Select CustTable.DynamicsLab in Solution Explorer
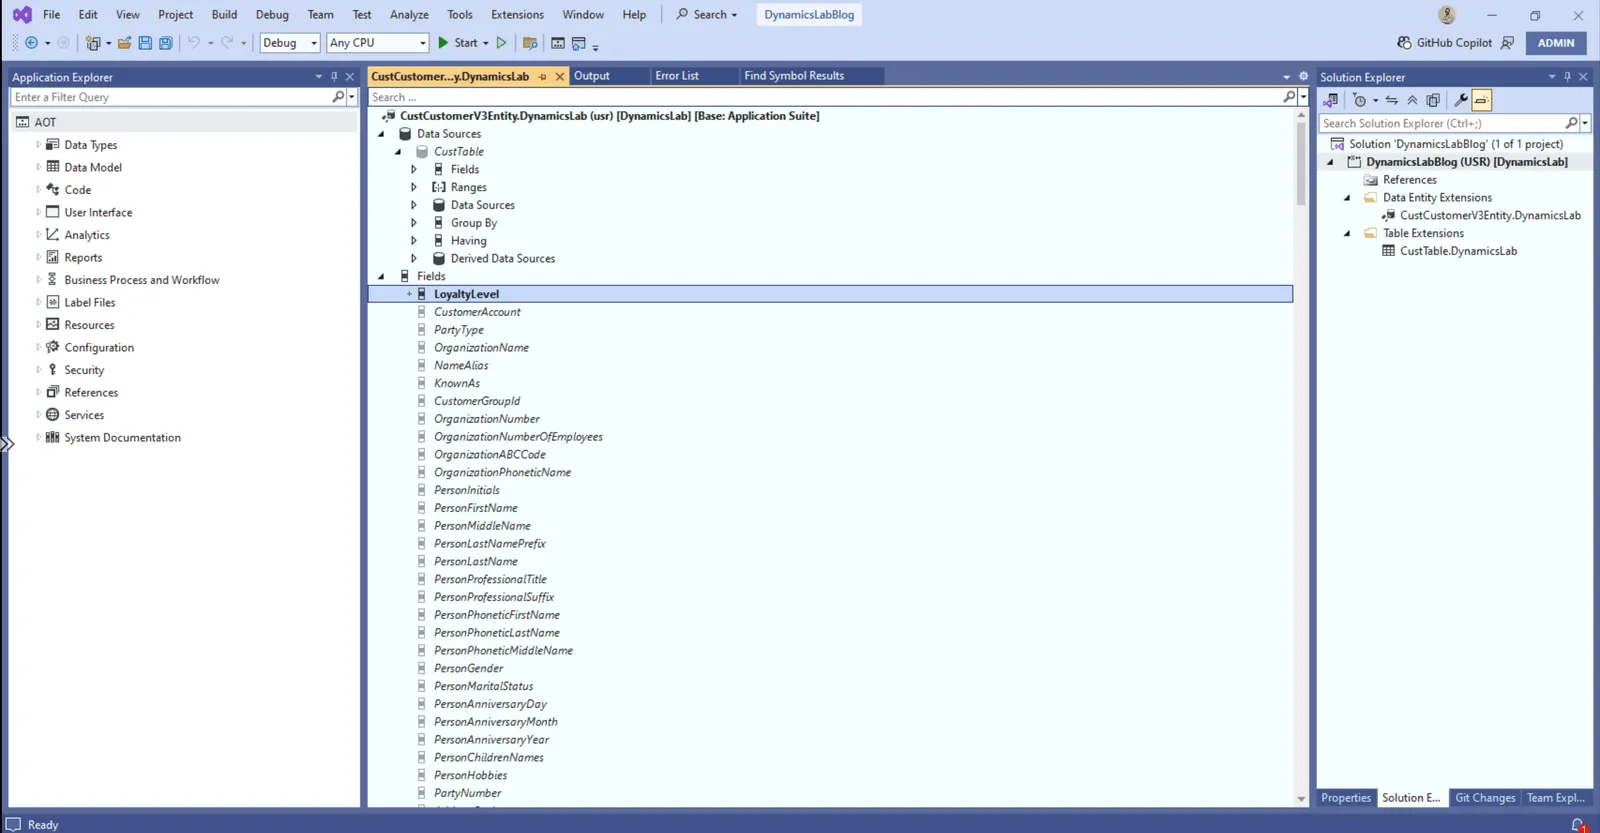Viewport: 1600px width, 833px height. 1458,251
